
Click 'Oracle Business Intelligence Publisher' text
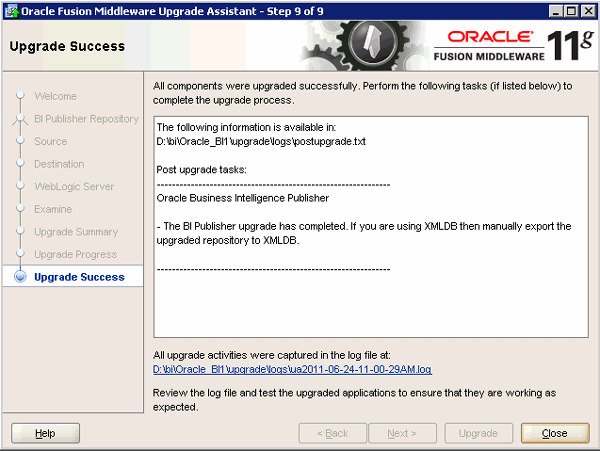coord(243,198)
